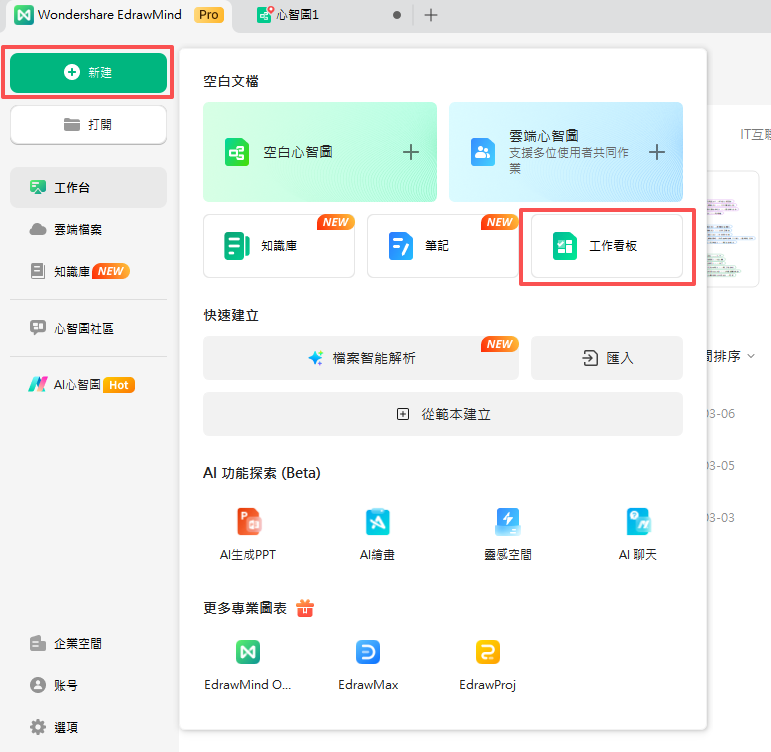Click the 工作看板 icon

[x=565, y=246]
